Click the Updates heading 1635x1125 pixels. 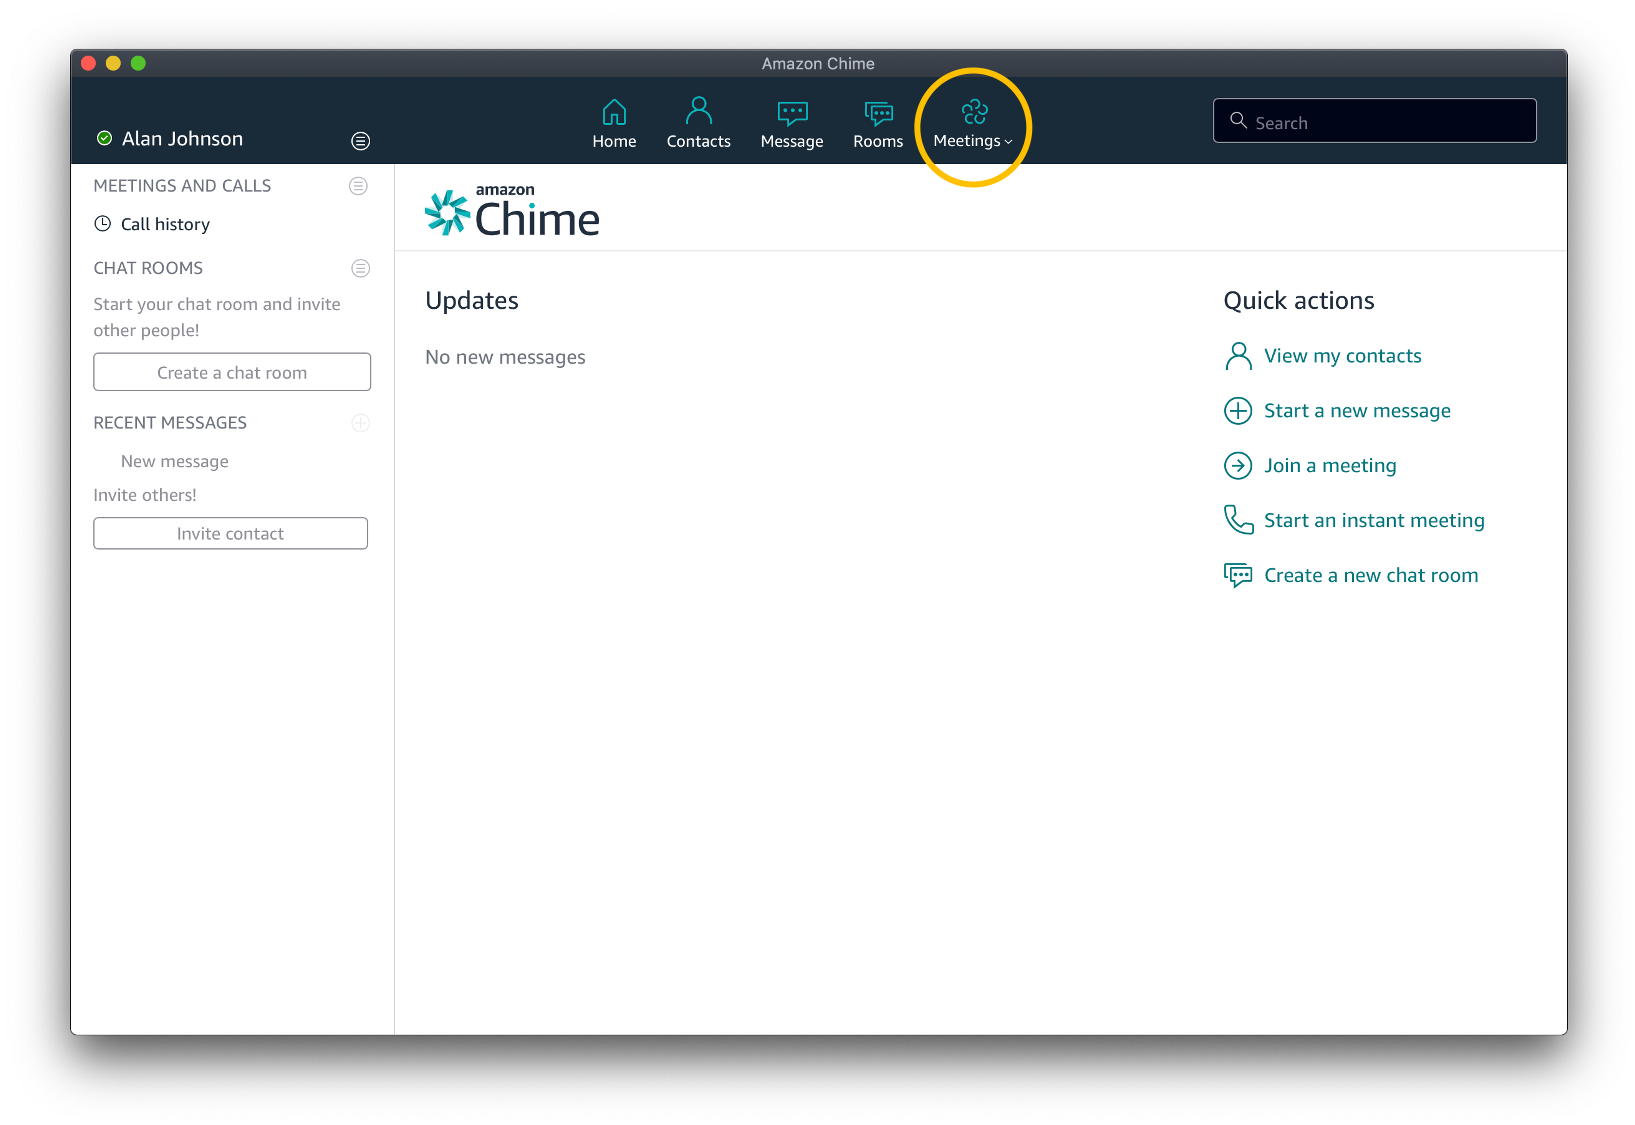(x=472, y=301)
